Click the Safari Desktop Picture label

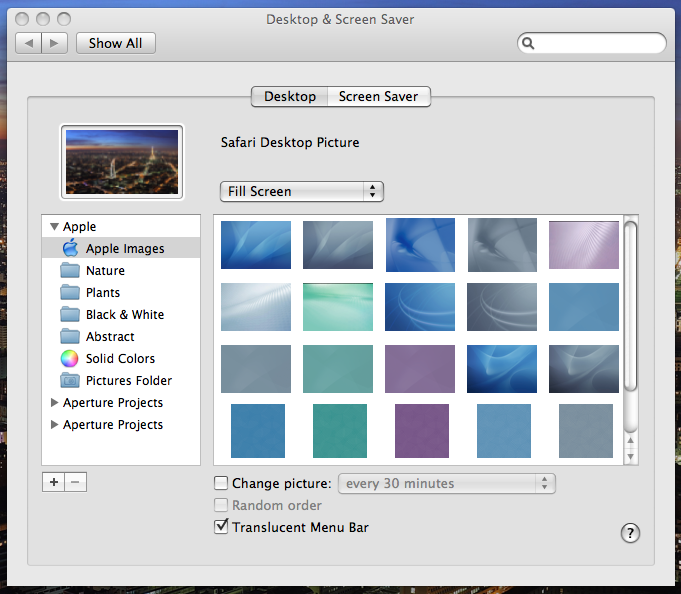point(290,142)
